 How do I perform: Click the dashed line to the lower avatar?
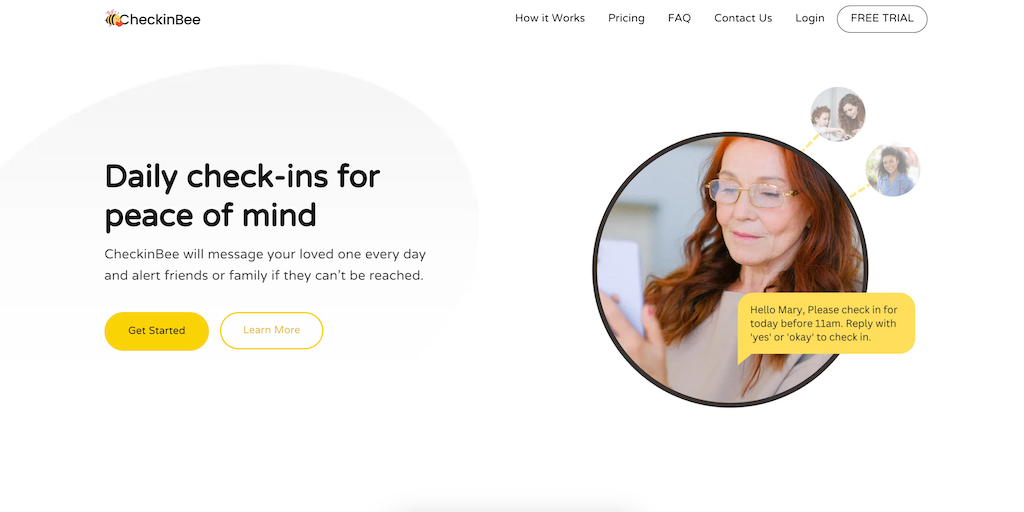pos(860,190)
